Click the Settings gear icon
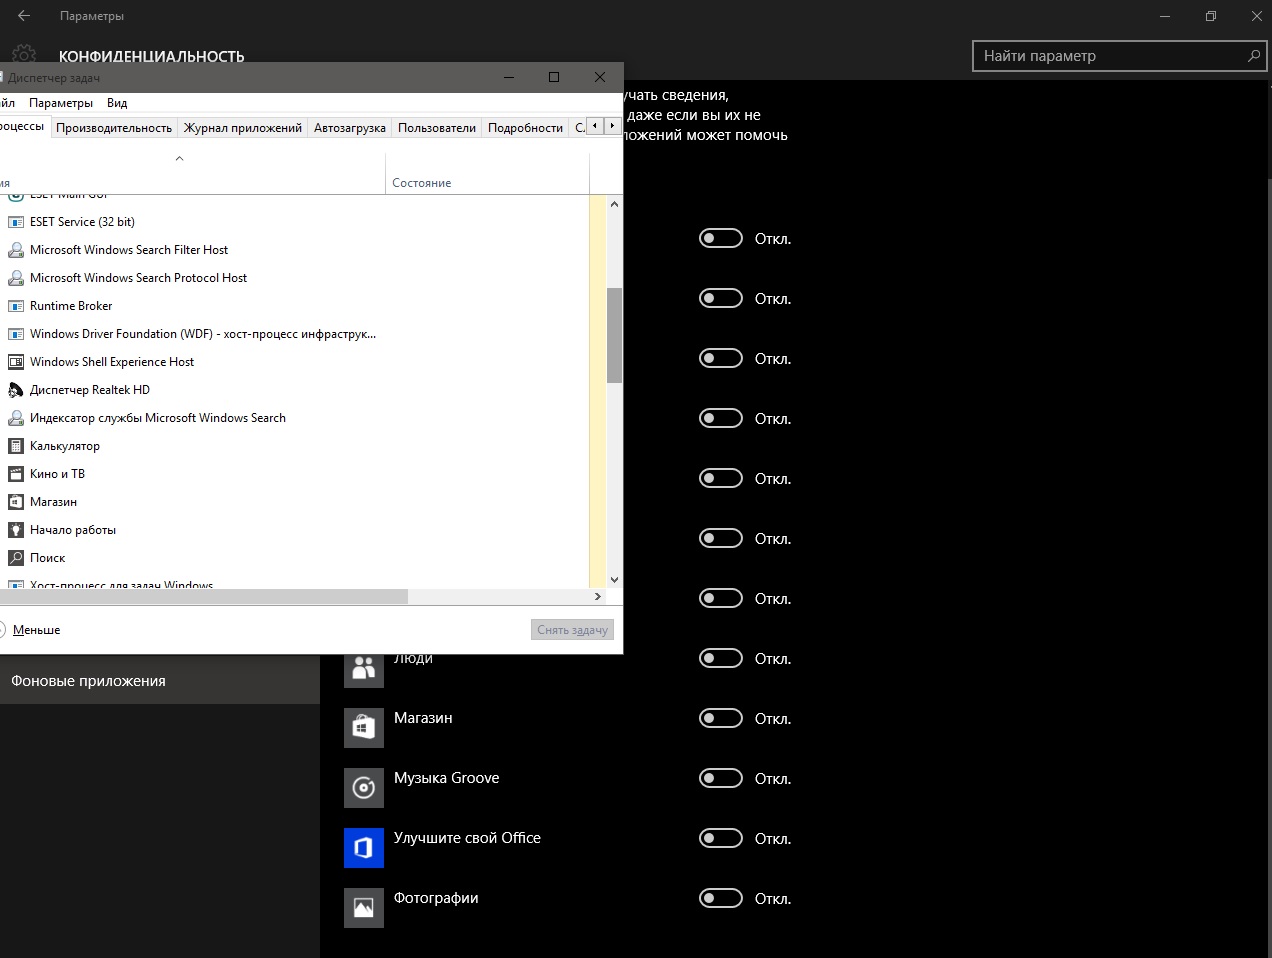This screenshot has height=958, width=1272. pyautogui.click(x=24, y=53)
